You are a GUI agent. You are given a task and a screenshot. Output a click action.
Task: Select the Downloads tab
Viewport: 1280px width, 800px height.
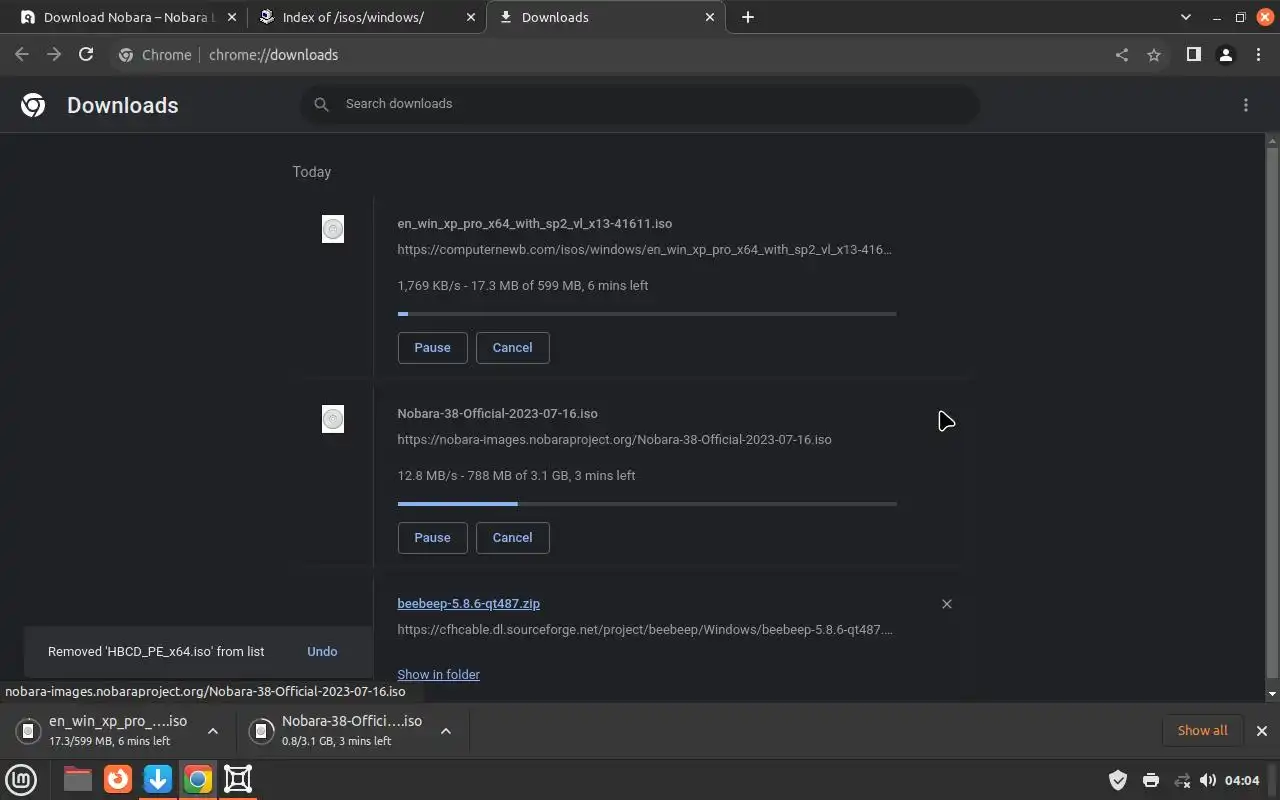pyautogui.click(x=605, y=17)
